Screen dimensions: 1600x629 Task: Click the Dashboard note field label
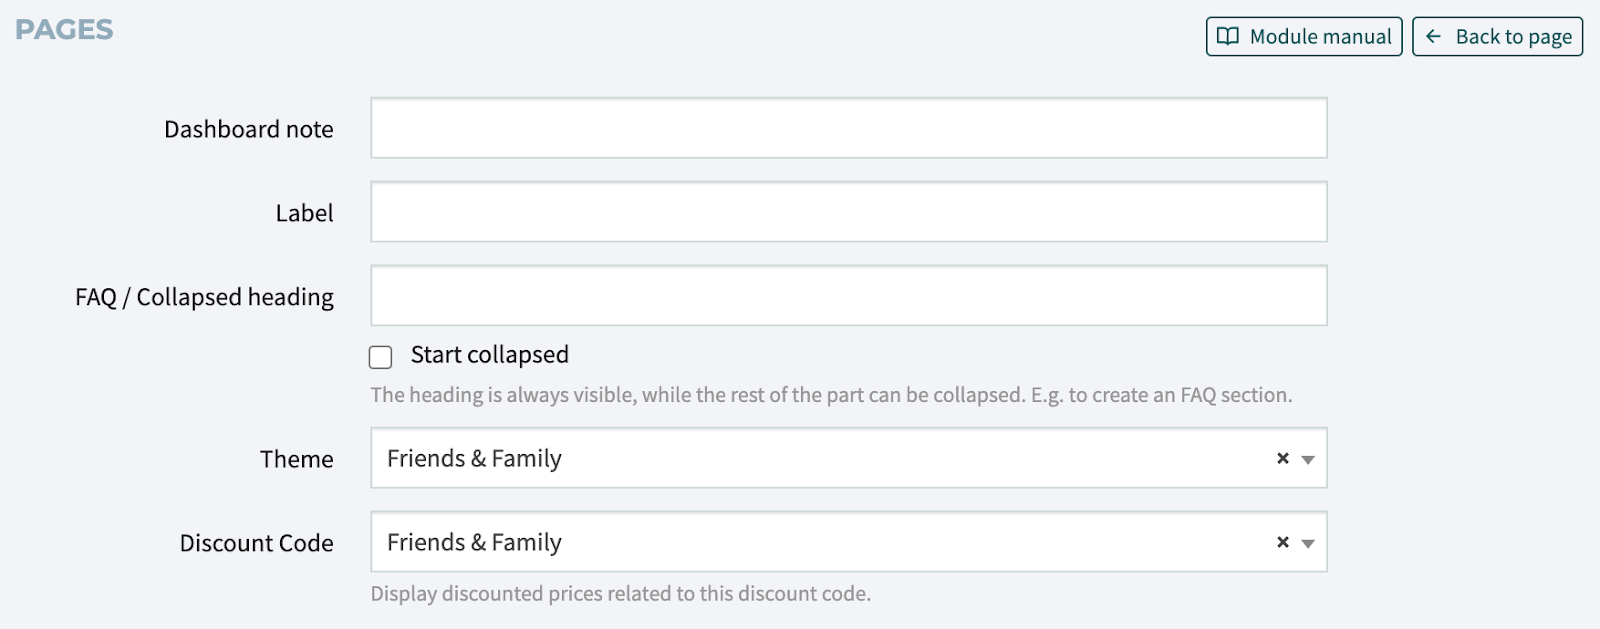pos(248,130)
